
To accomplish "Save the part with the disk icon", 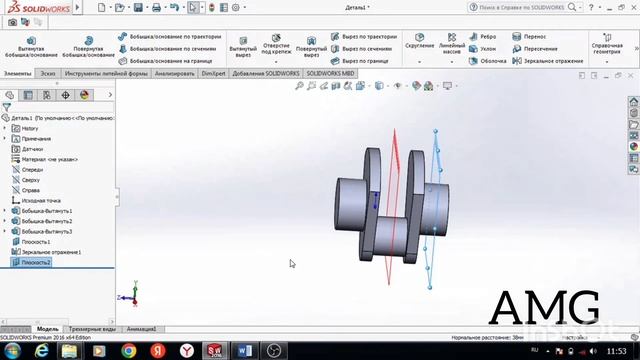I will pos(138,7).
